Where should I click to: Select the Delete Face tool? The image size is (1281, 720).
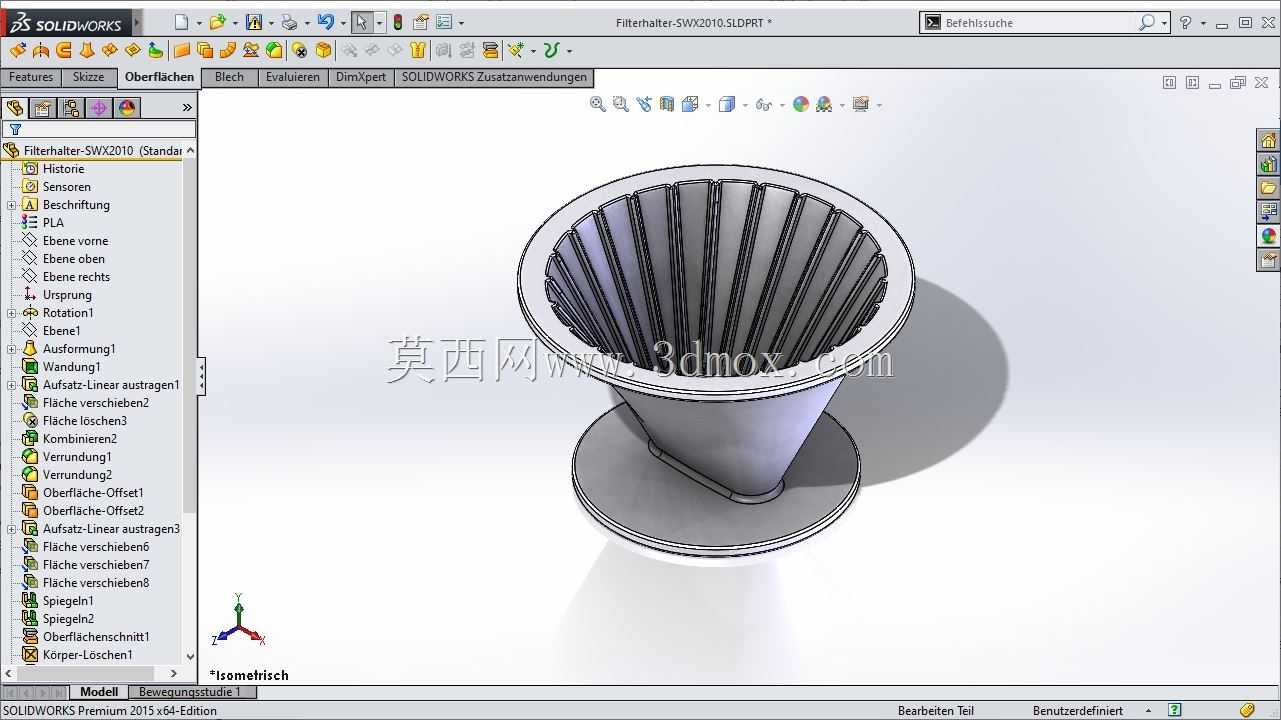299,50
